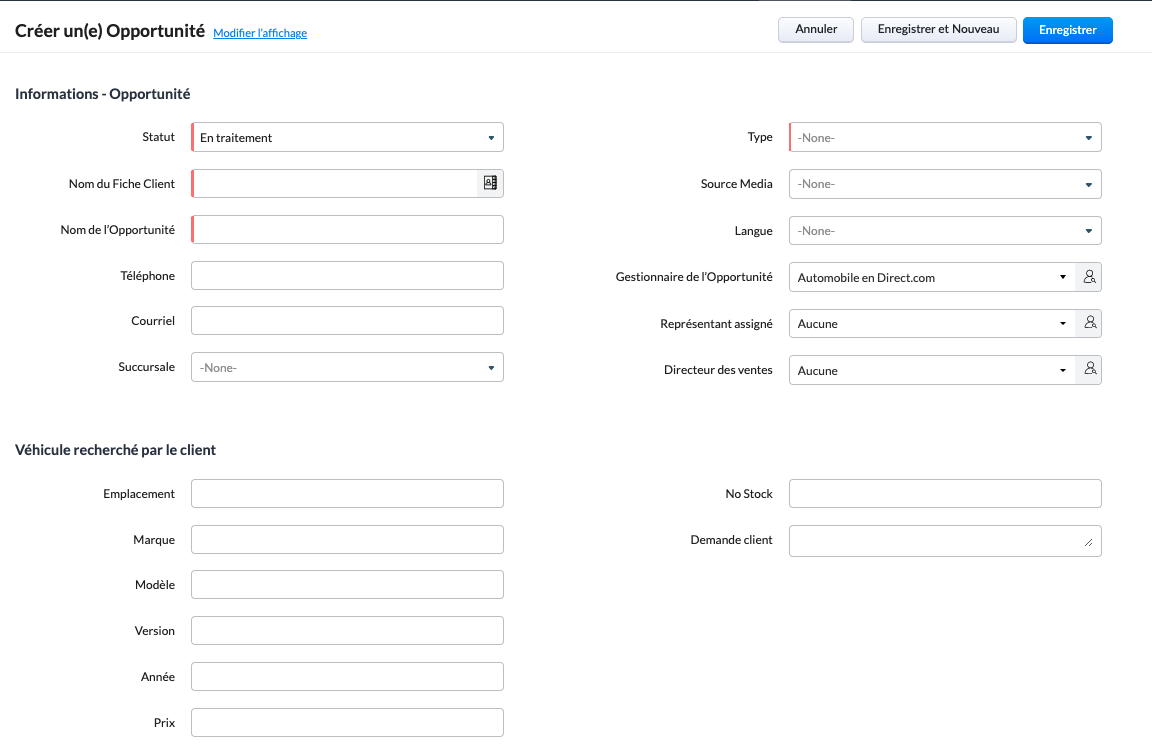Open the Succursale dropdown

(x=347, y=367)
